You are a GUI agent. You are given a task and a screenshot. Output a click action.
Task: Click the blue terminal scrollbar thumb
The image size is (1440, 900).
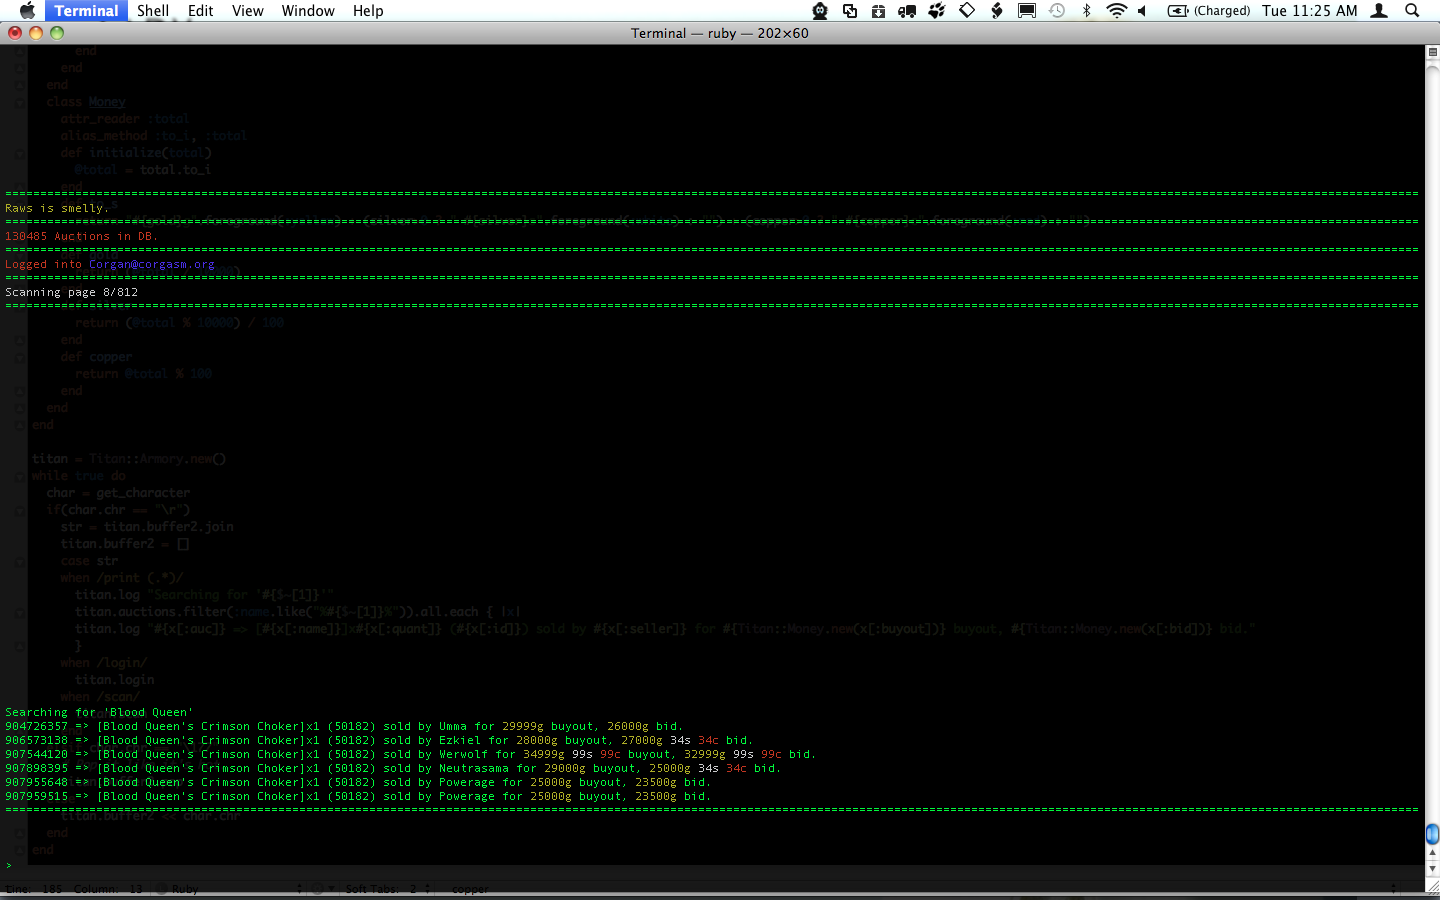1432,834
